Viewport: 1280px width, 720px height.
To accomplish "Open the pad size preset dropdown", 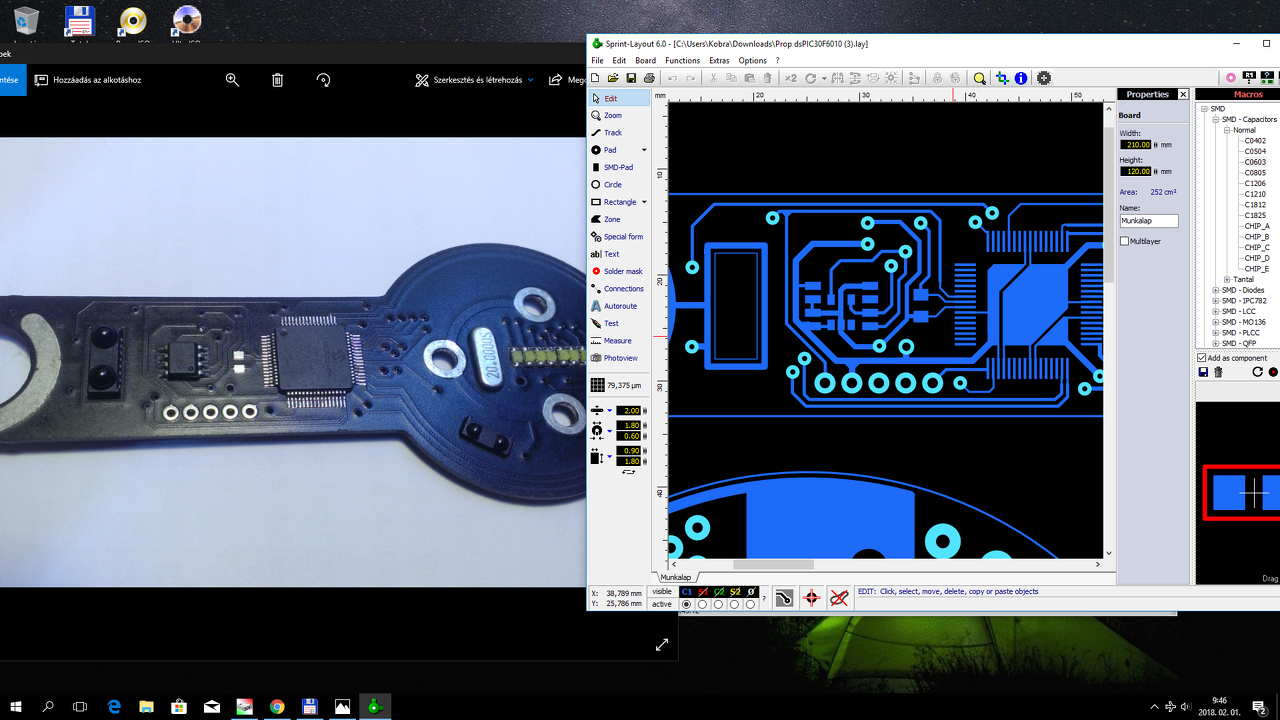I will coord(609,431).
